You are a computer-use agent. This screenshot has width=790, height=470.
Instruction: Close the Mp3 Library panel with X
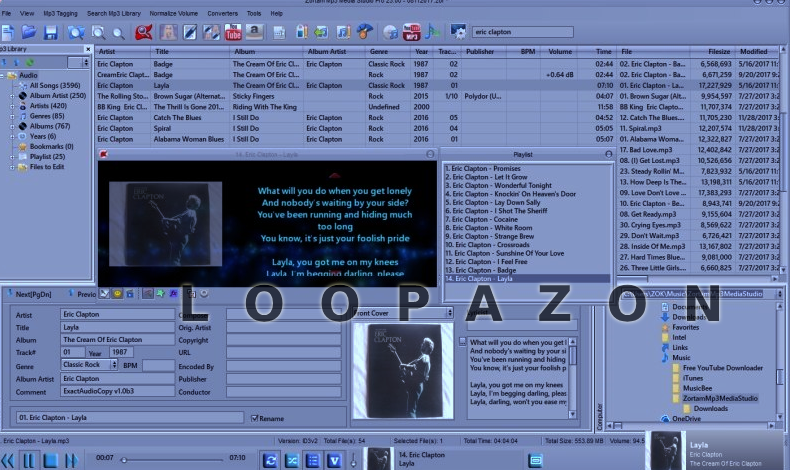tap(88, 49)
